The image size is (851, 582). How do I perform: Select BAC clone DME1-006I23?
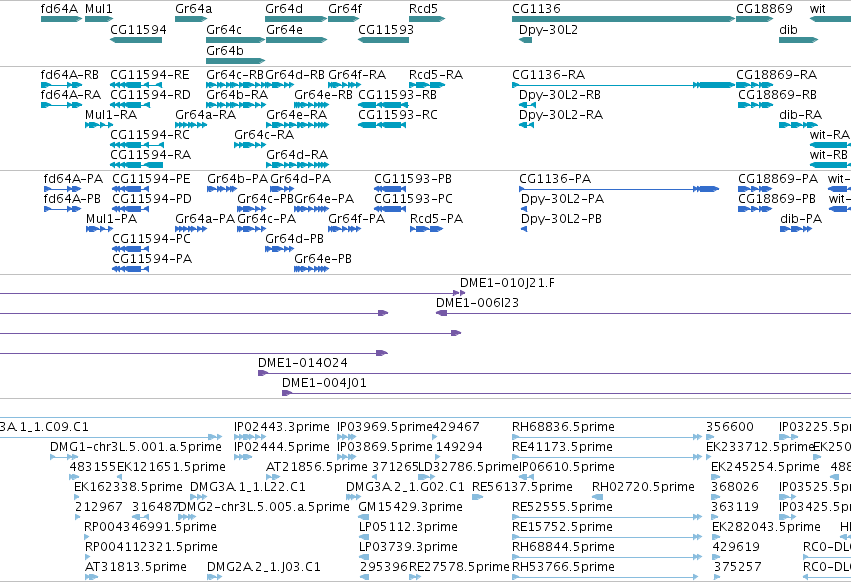(644, 313)
